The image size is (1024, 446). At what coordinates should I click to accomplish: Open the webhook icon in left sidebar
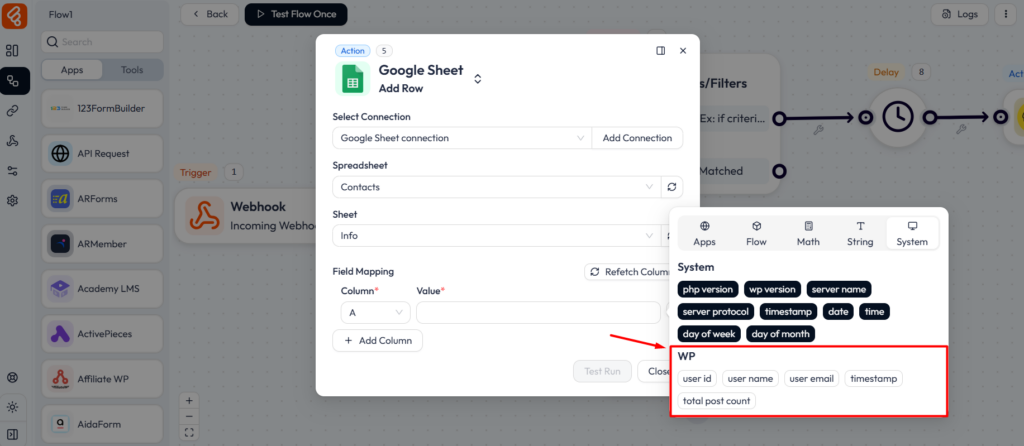pos(12,141)
